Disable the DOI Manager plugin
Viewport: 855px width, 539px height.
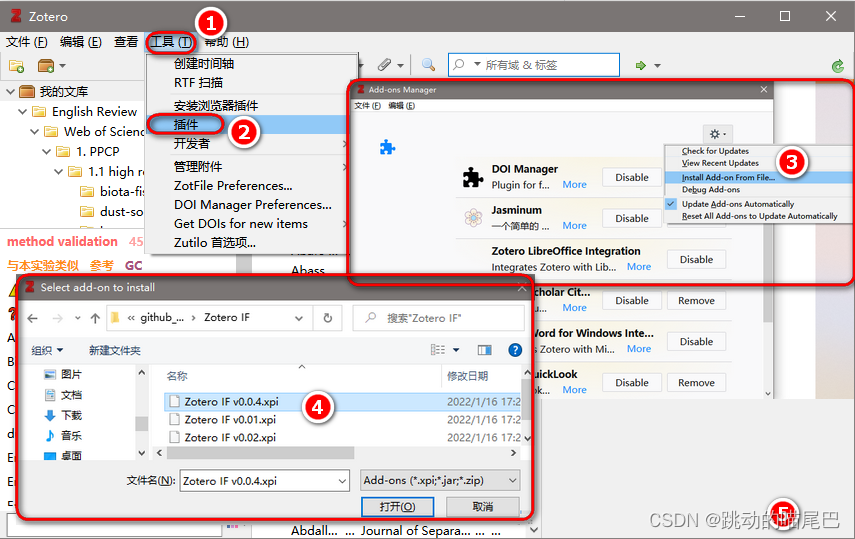[632, 177]
